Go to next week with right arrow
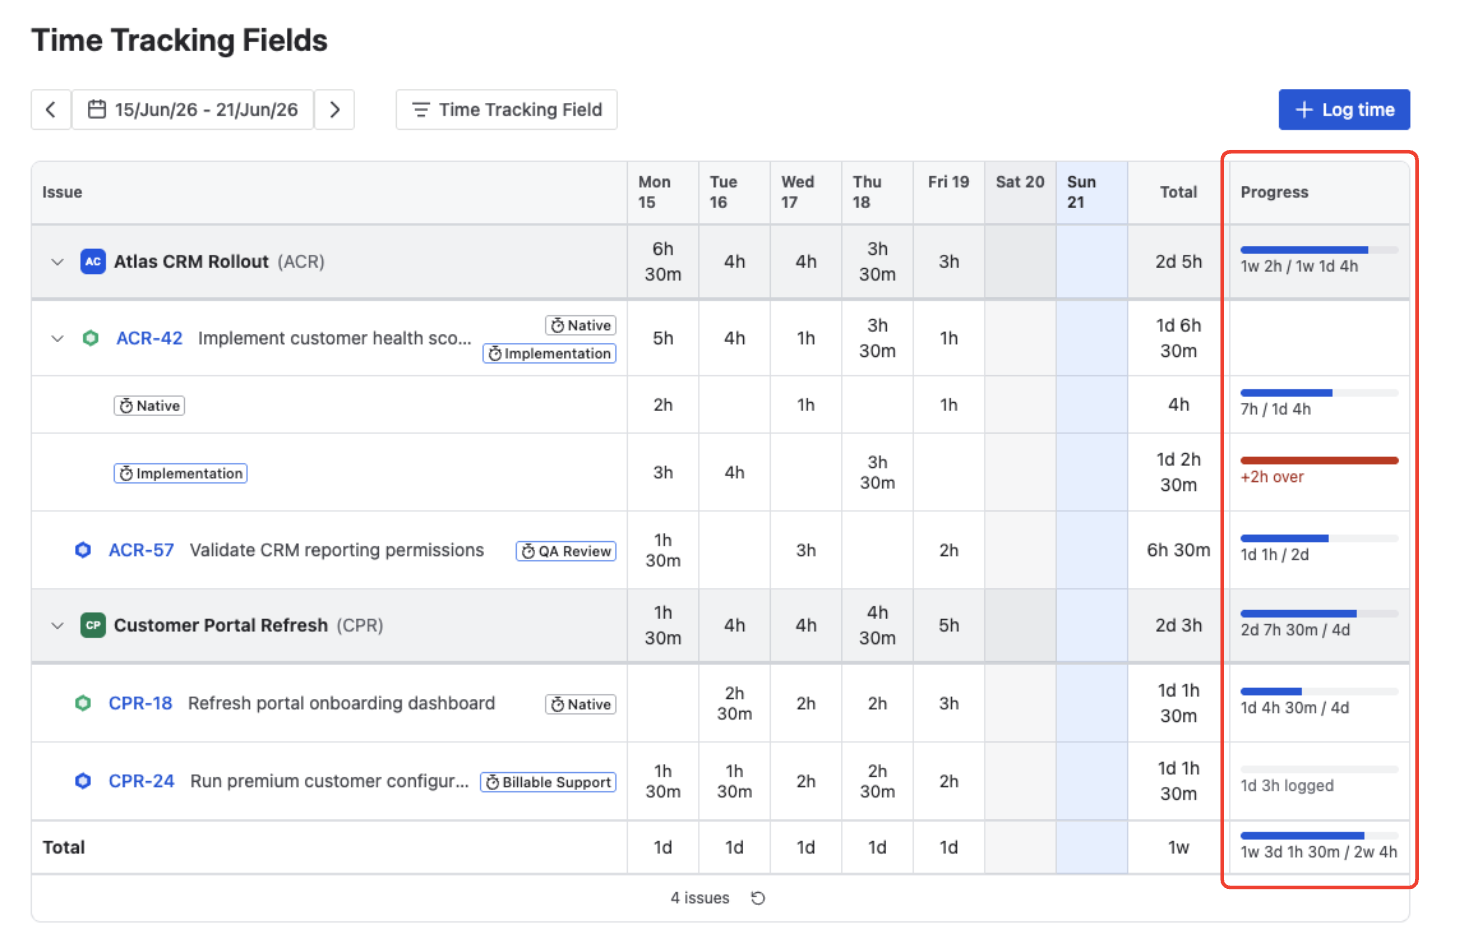This screenshot has height=945, width=1464. [335, 110]
